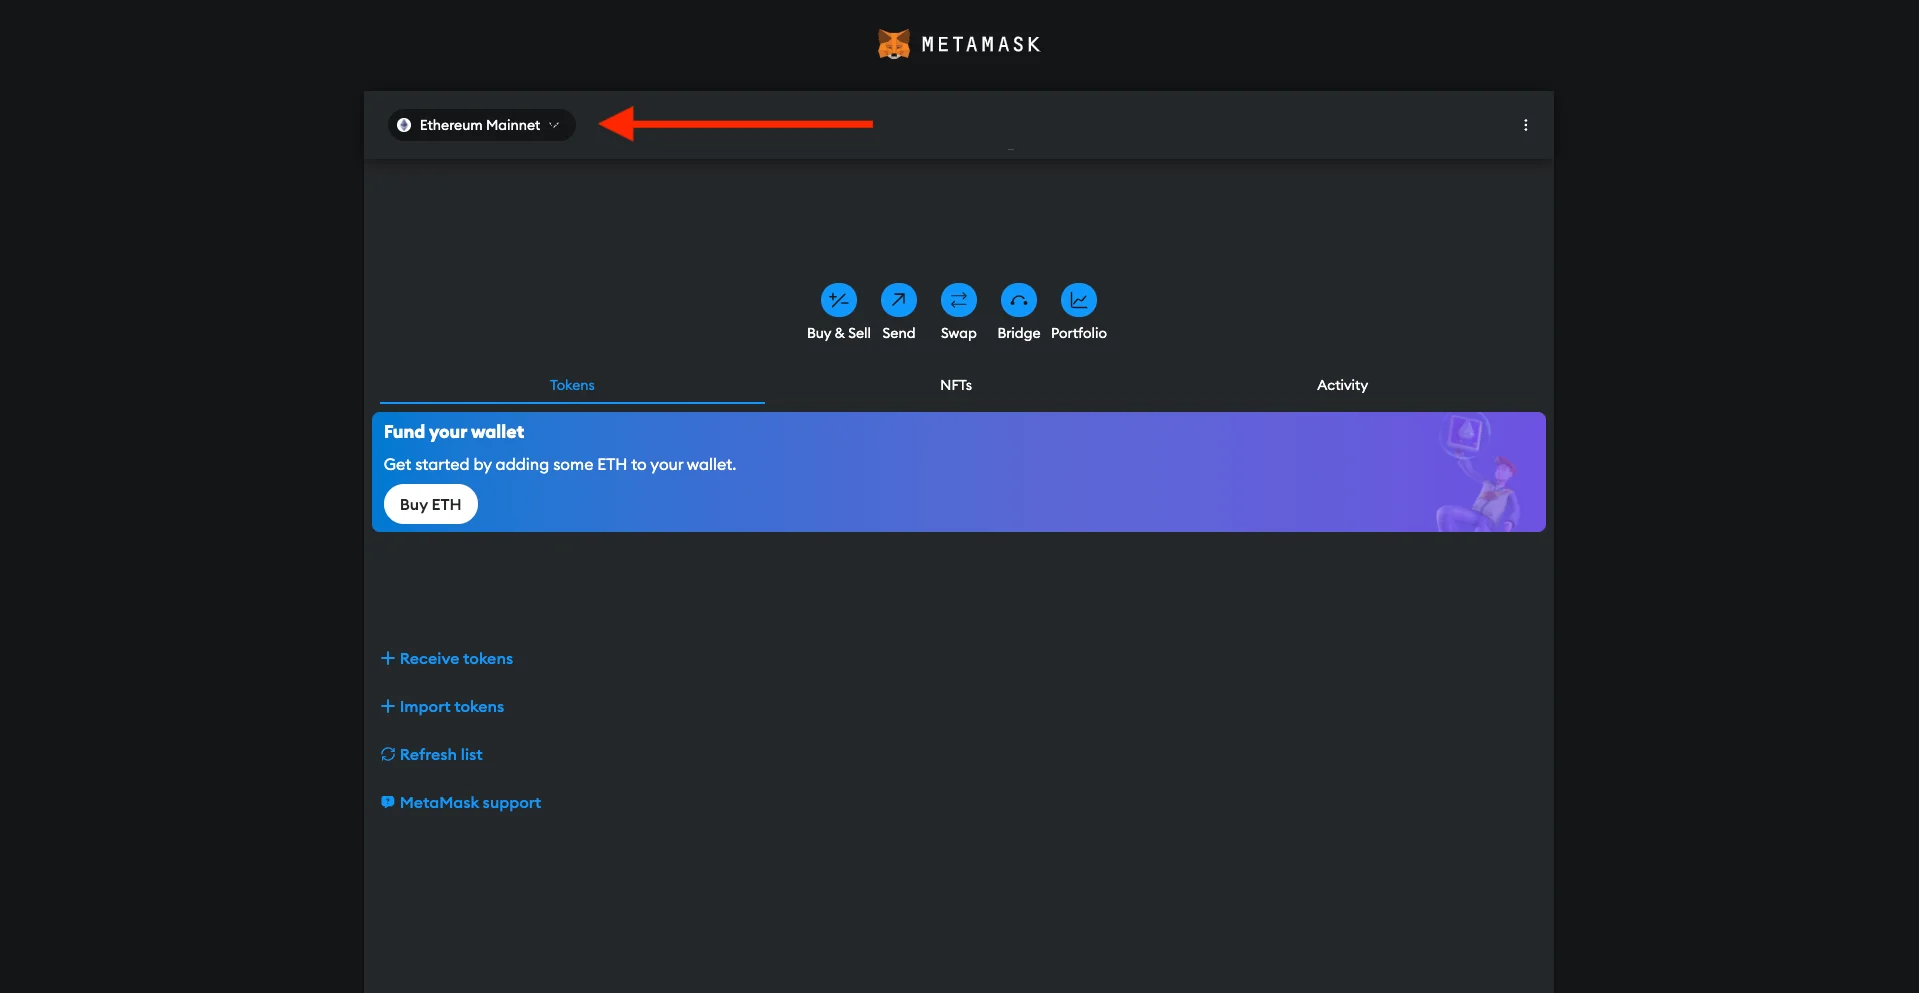Click the Ethereum network logo icon
This screenshot has height=993, width=1919.
[x=404, y=125]
